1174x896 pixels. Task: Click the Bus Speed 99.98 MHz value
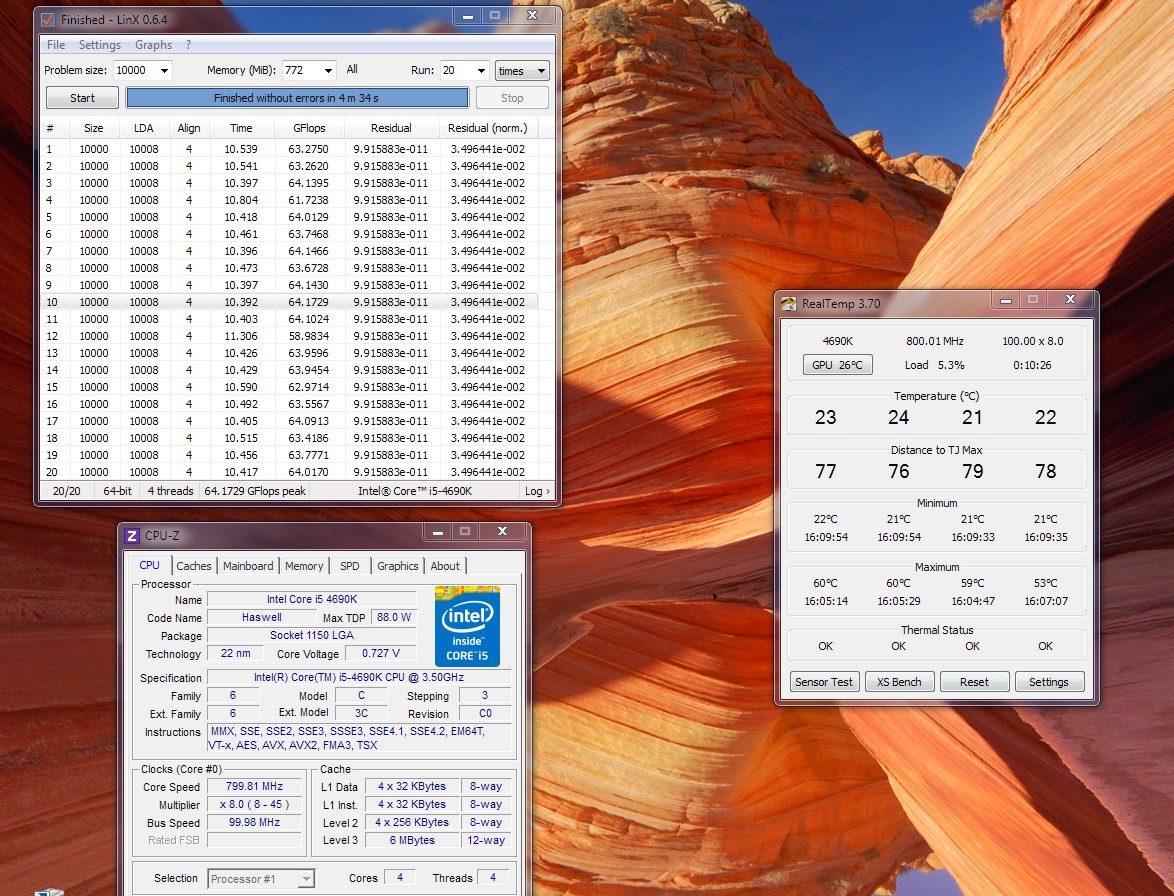[255, 822]
